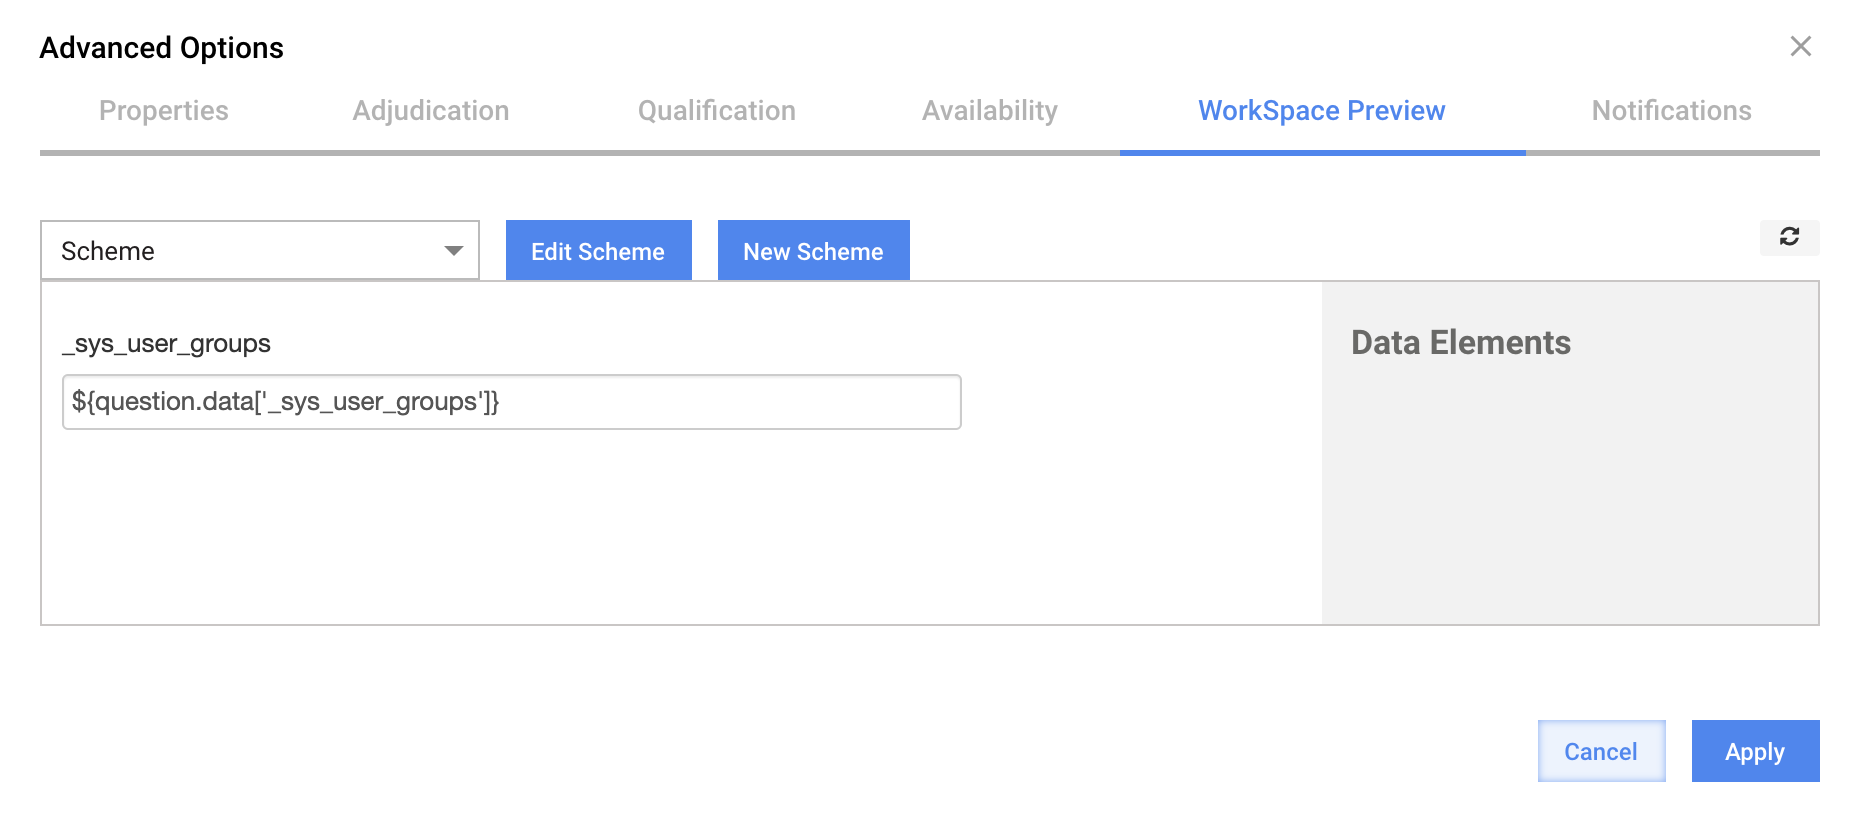Click the refresh icon above Data Elements
Screen dimensions: 1853x833
pos(1789,237)
